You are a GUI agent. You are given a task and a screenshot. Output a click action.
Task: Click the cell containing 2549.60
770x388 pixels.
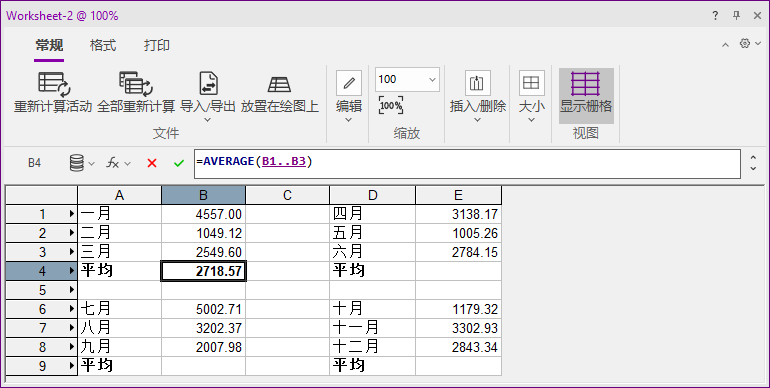(203, 252)
